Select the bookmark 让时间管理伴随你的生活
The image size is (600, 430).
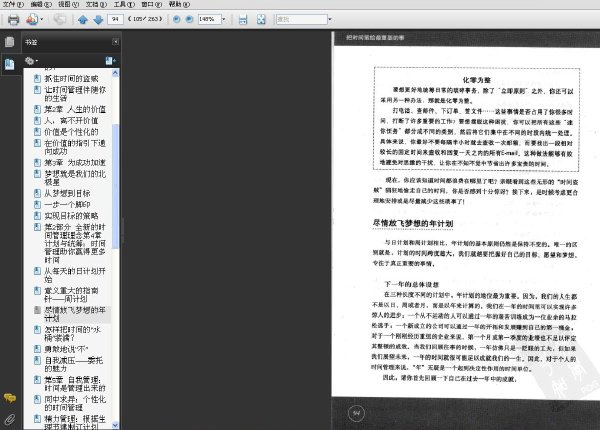75,94
